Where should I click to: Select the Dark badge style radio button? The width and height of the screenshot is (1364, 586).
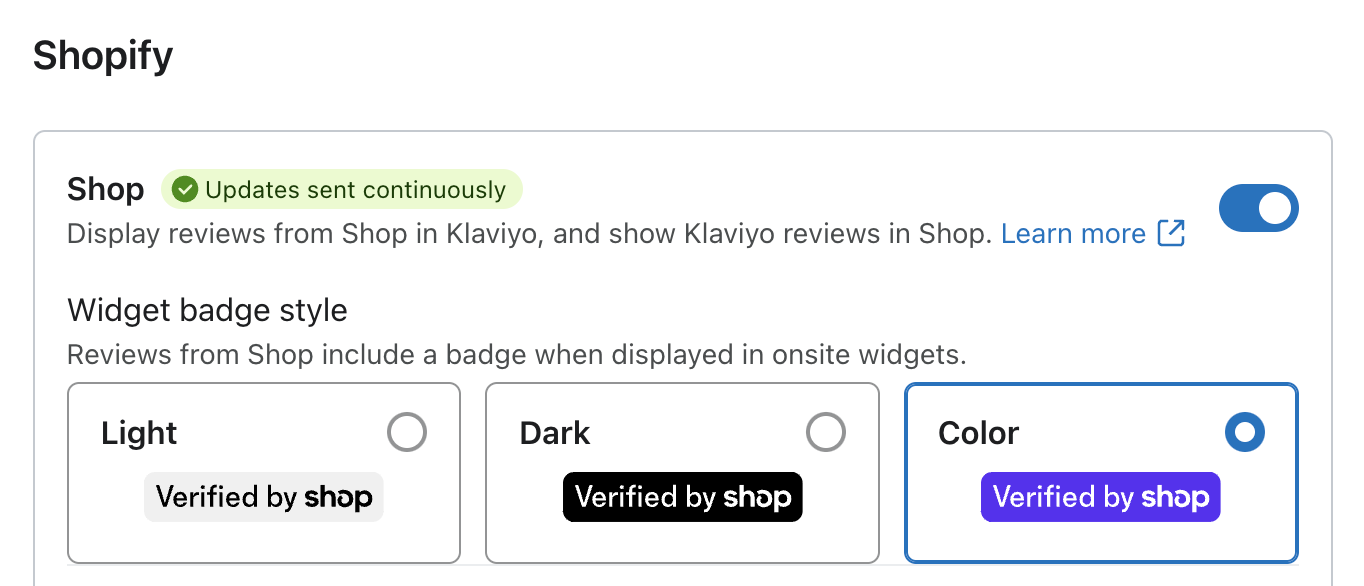point(826,433)
